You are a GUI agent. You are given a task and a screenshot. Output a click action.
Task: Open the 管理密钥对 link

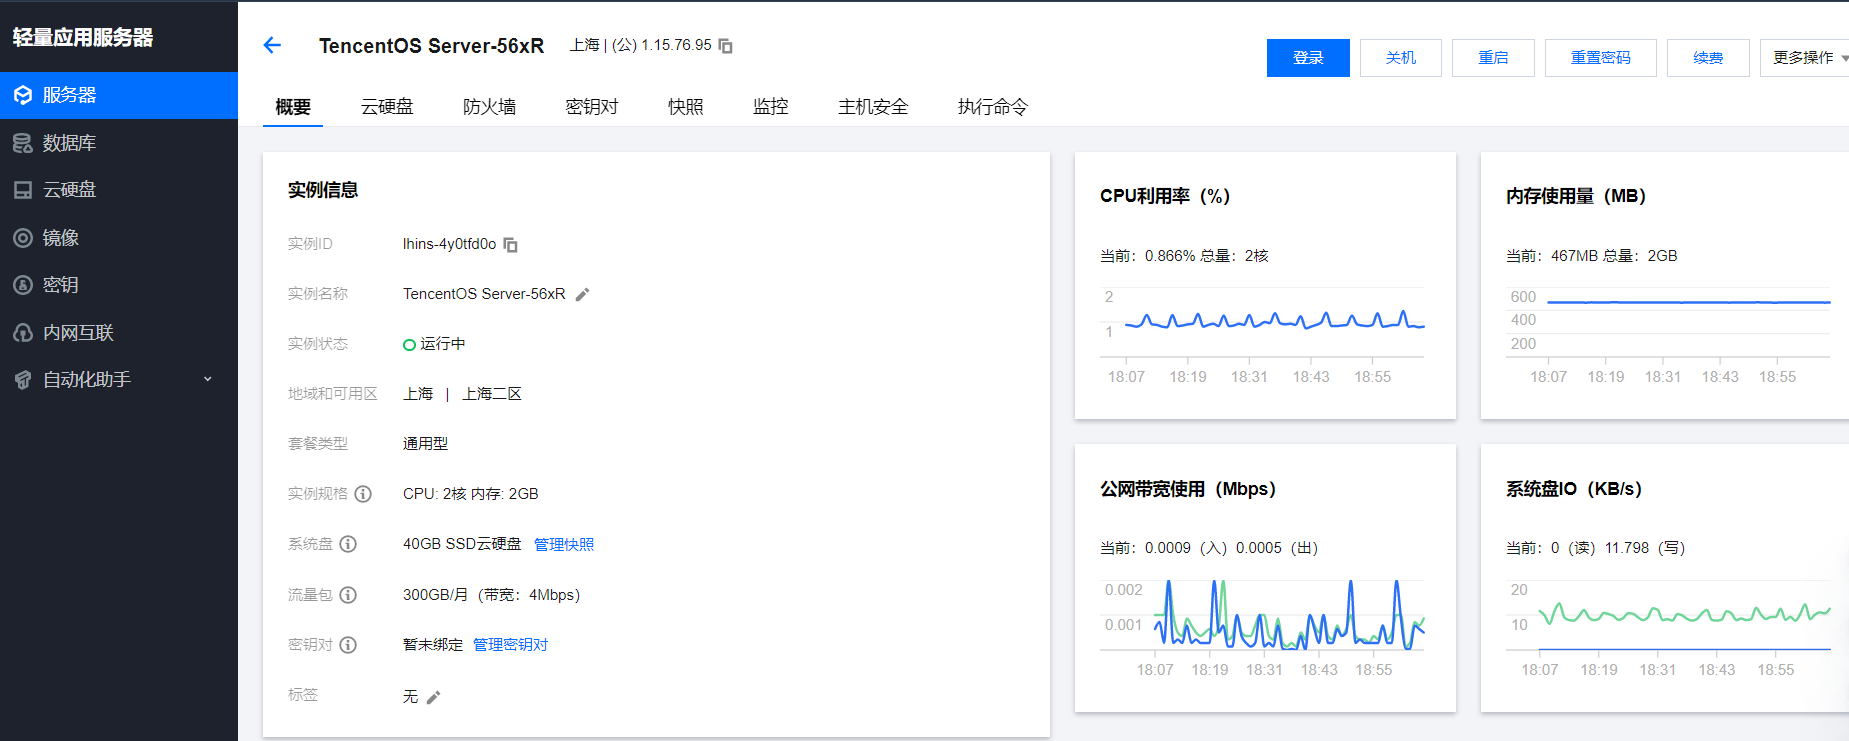click(x=510, y=645)
